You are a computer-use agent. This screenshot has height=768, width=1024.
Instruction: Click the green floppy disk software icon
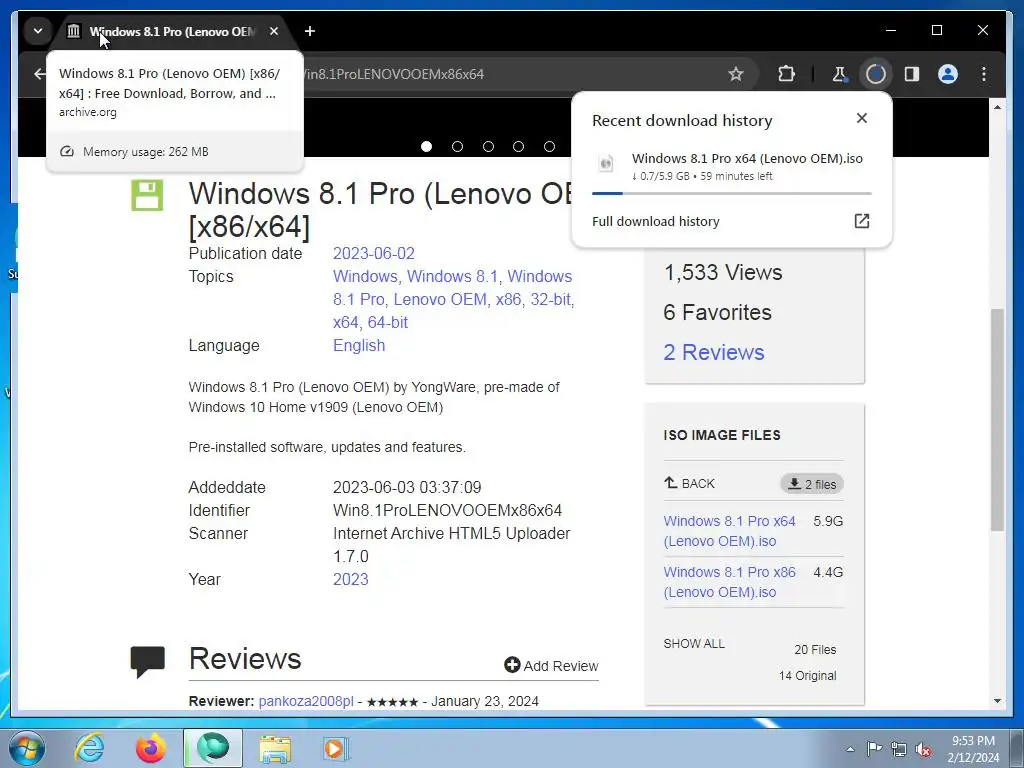pos(147,196)
